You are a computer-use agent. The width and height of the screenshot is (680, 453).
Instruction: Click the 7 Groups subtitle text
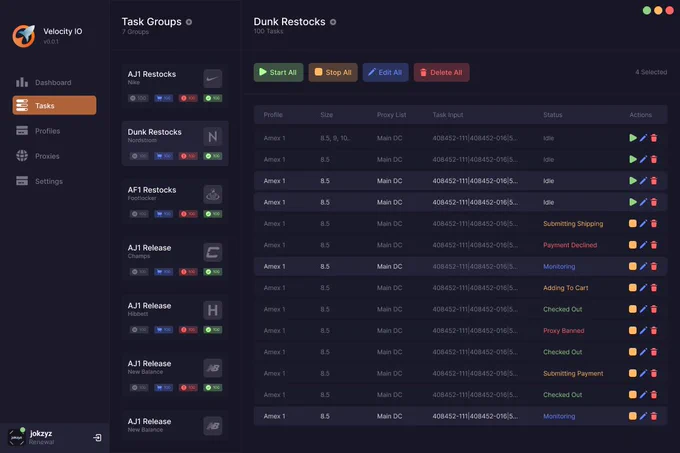135,32
